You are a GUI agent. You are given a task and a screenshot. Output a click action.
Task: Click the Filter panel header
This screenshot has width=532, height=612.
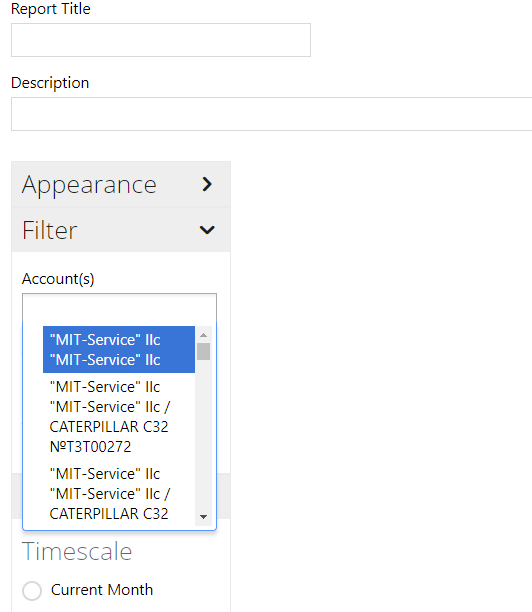point(121,230)
